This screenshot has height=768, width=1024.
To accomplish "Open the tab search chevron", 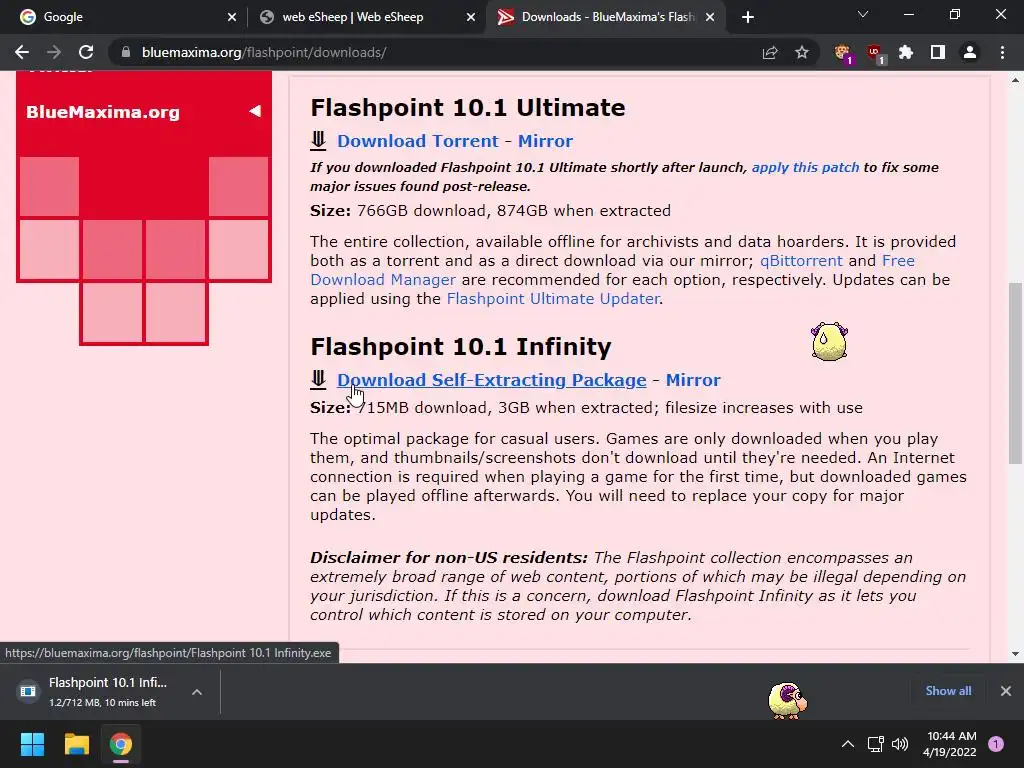I will (x=863, y=14).
